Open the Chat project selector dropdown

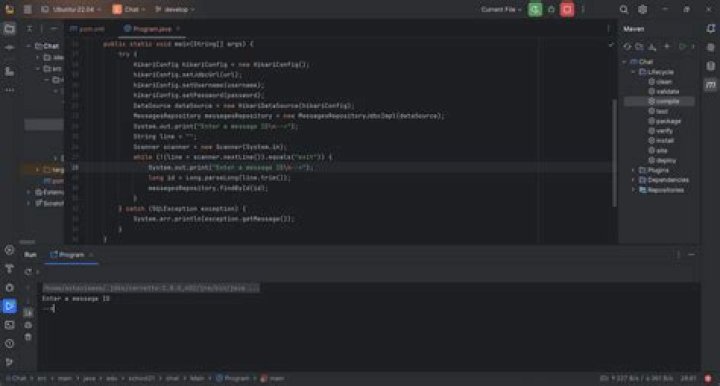[x=129, y=9]
